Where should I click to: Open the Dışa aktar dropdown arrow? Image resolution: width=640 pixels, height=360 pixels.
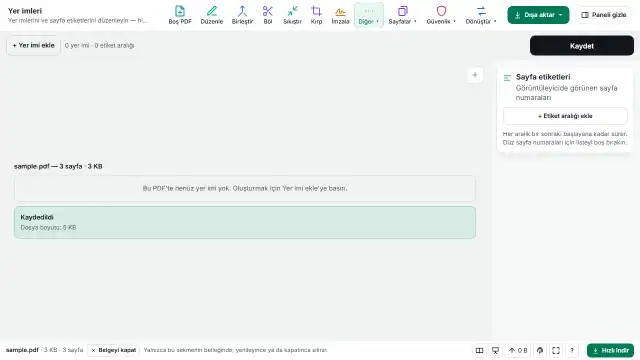[561, 15]
